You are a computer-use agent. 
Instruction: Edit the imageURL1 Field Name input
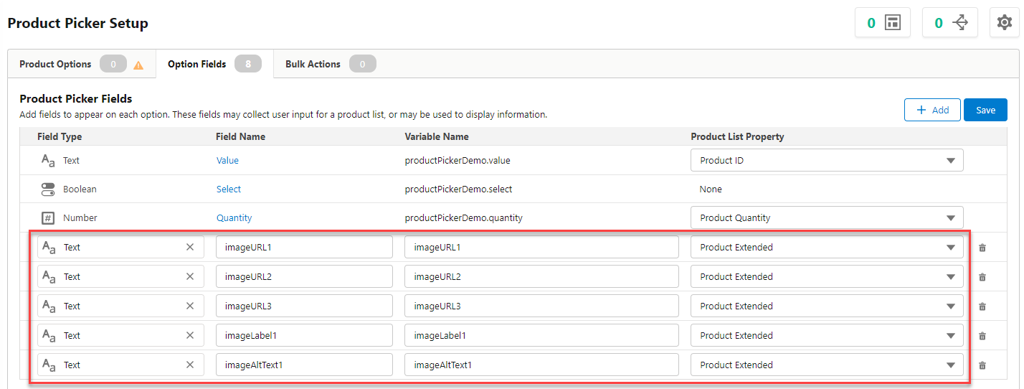tap(304, 247)
